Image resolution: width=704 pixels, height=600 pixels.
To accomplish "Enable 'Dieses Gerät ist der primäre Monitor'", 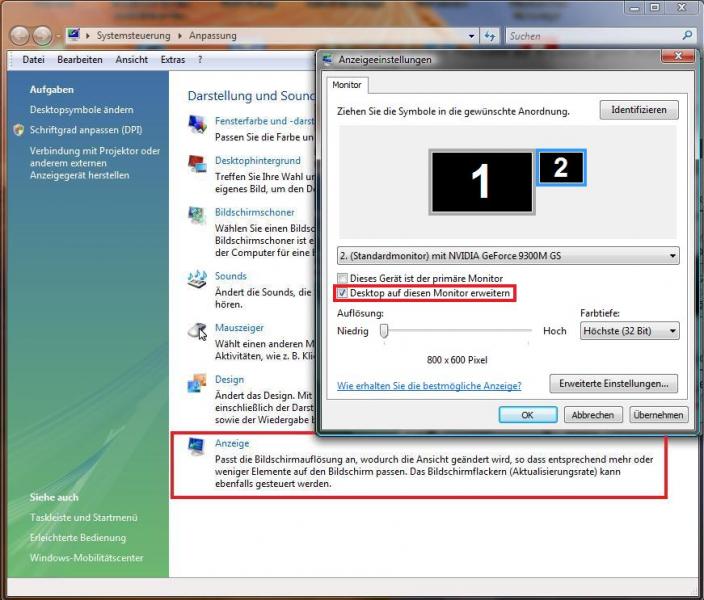I will click(343, 278).
